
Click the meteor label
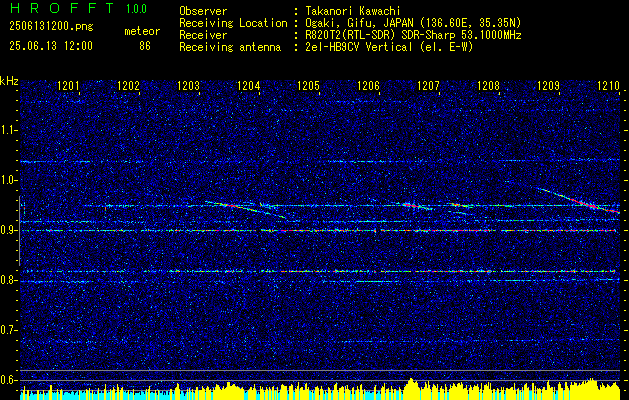point(142,31)
